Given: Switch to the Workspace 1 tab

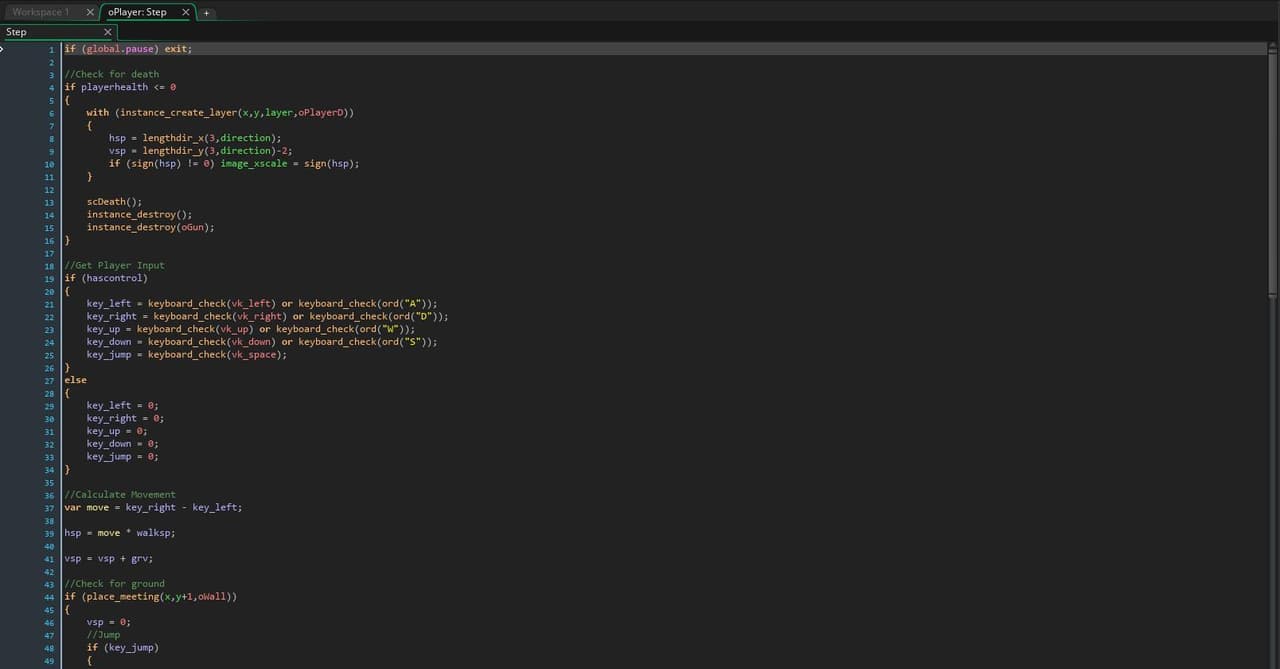Looking at the screenshot, I should point(41,12).
